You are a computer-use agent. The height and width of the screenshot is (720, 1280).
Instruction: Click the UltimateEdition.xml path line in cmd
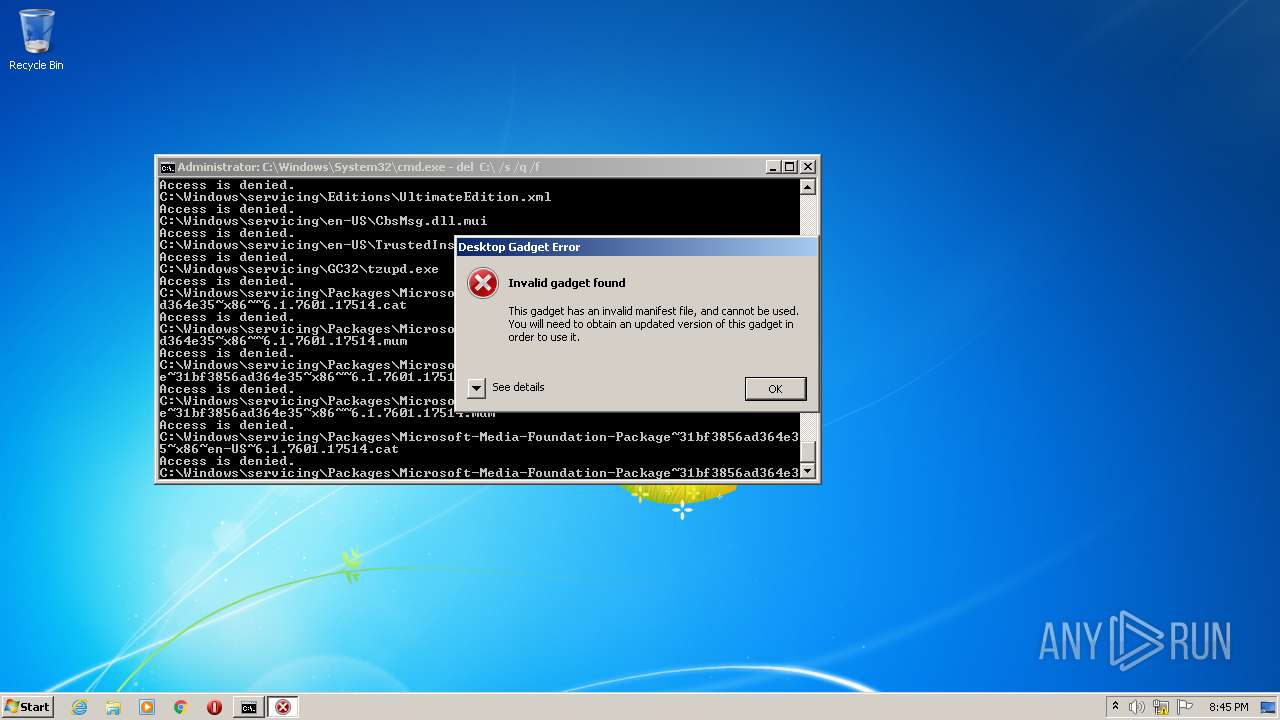click(x=355, y=197)
